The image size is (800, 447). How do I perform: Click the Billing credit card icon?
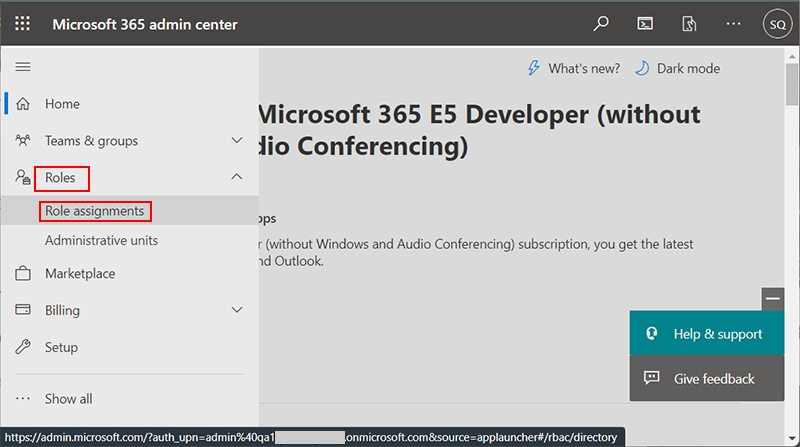pos(23,310)
